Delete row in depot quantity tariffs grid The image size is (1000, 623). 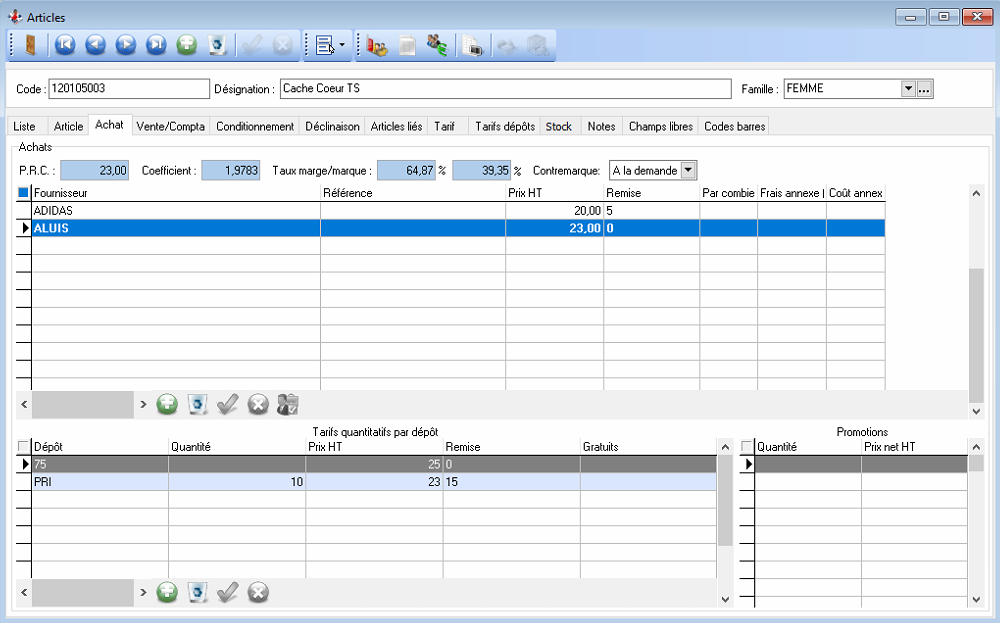tap(198, 592)
